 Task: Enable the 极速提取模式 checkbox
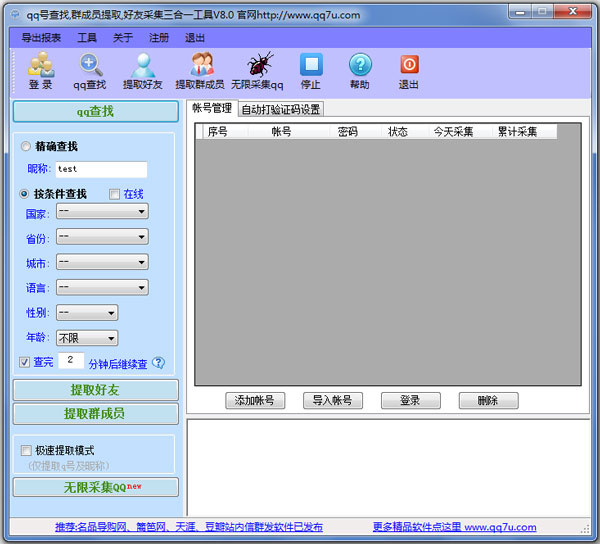(26, 450)
